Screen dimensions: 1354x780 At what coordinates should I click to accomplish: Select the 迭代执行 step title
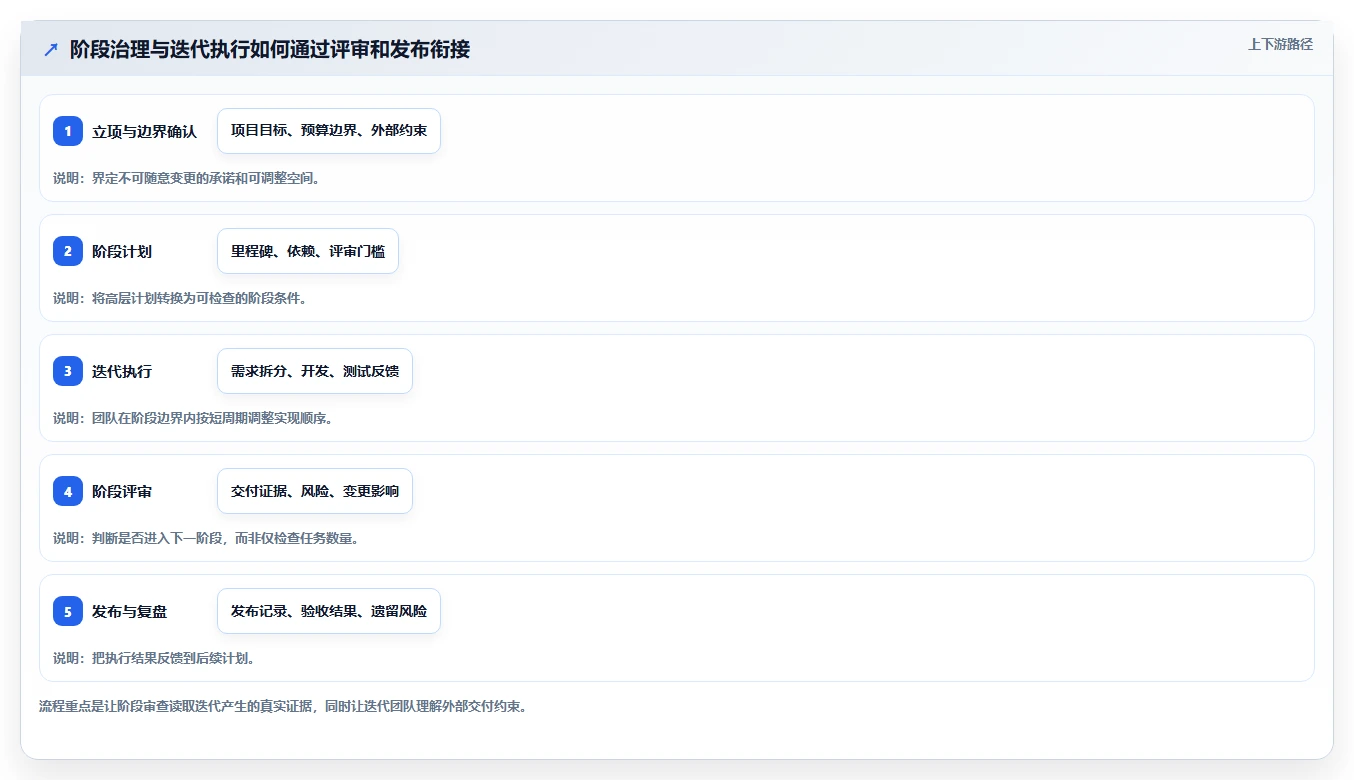122,371
